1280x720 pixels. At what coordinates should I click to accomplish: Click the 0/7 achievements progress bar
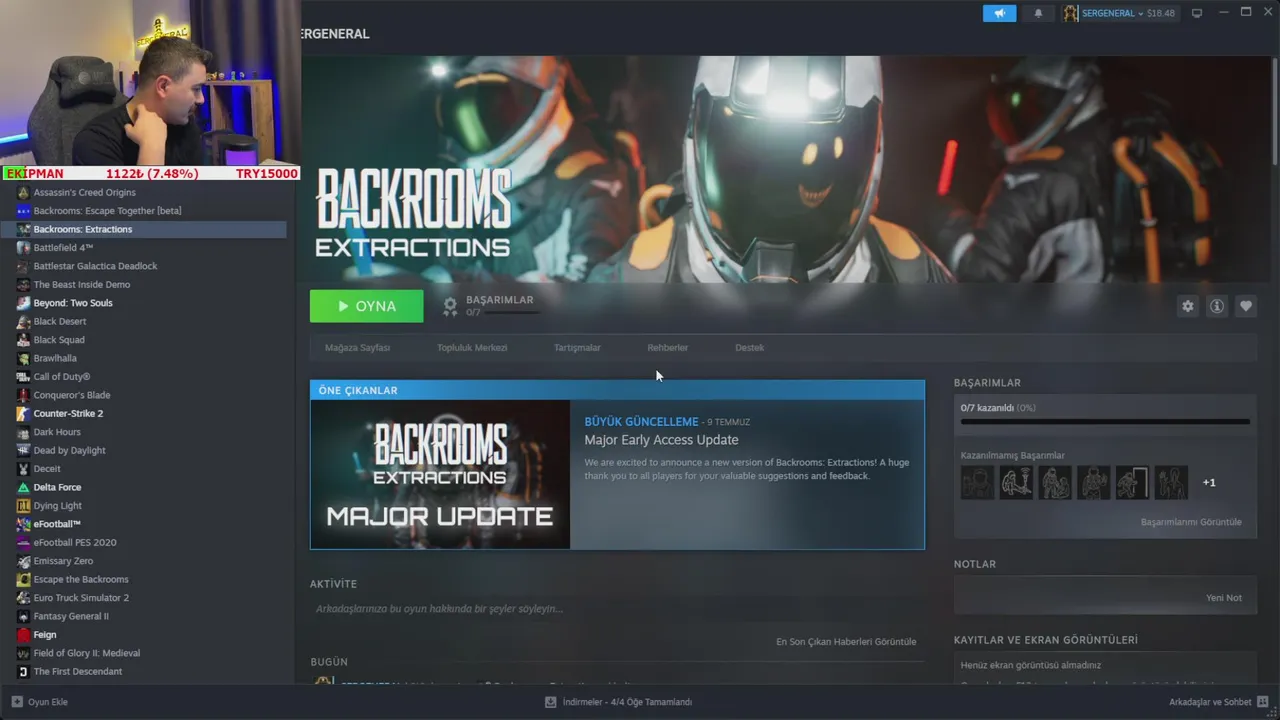point(1105,422)
